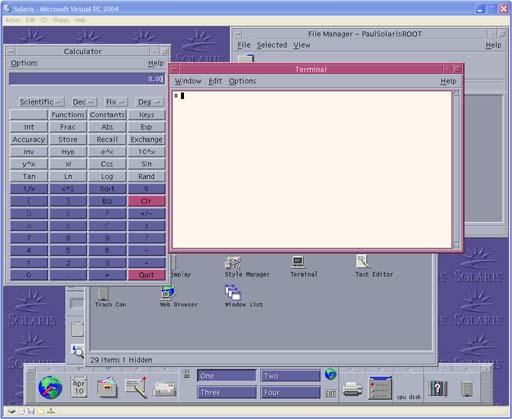The height and width of the screenshot is (419, 512).
Task: Open the File menu in File Manager
Action: (x=244, y=45)
